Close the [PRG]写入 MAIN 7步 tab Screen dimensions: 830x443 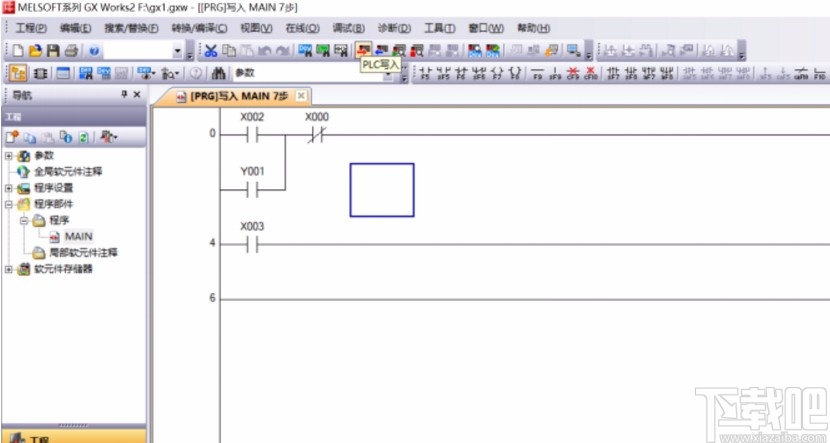pos(301,96)
